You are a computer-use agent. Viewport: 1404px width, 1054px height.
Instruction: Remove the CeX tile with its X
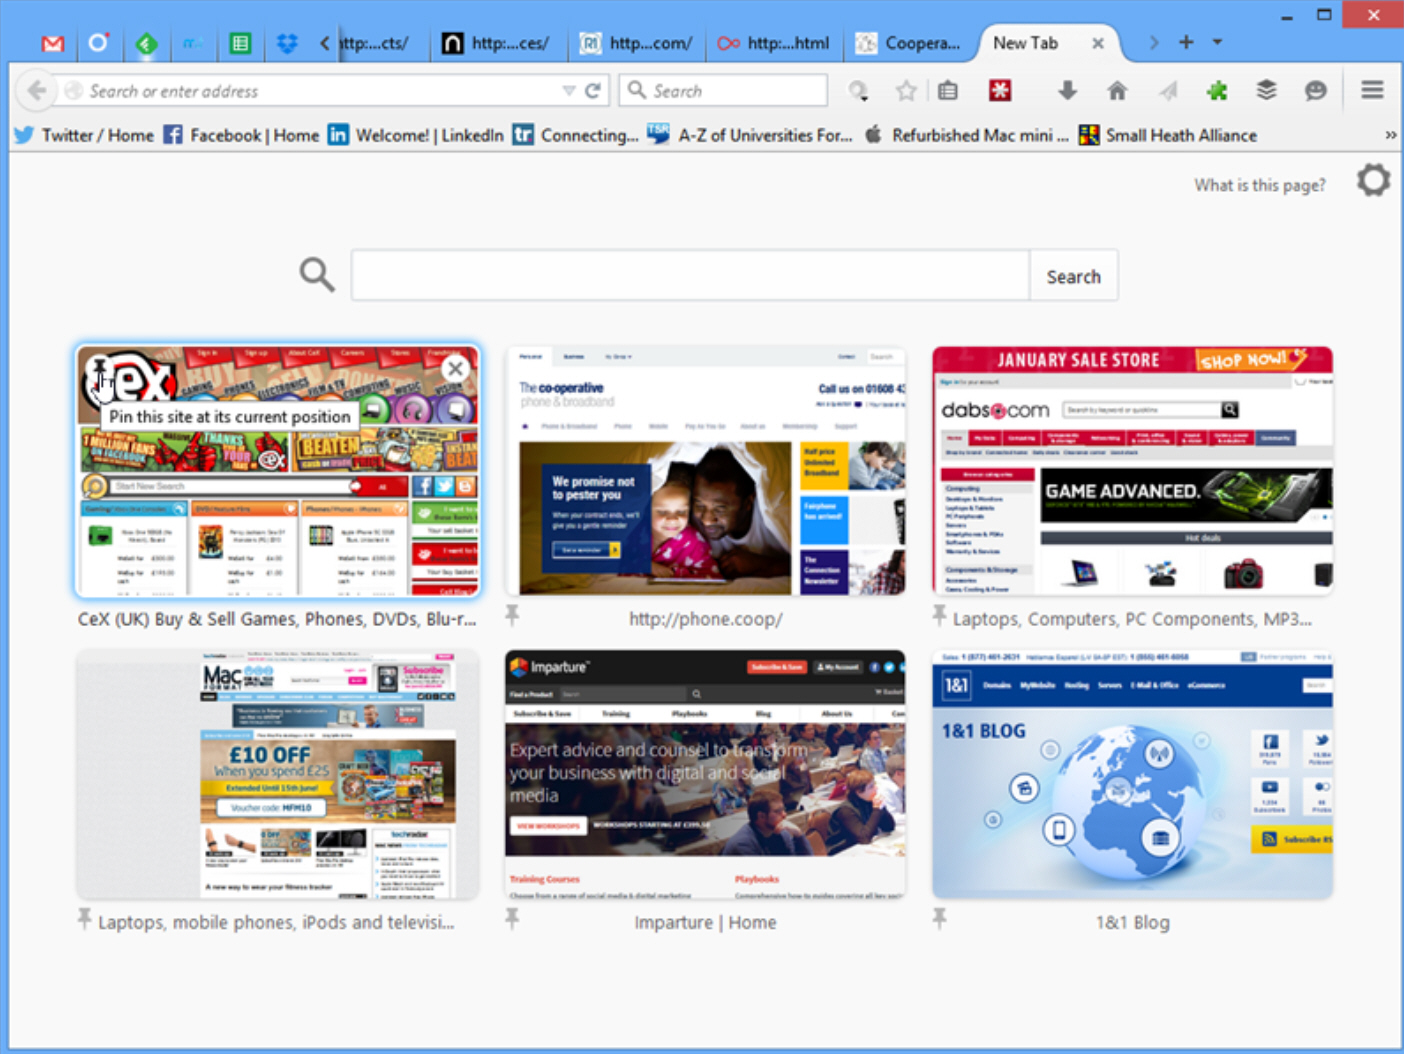point(455,368)
